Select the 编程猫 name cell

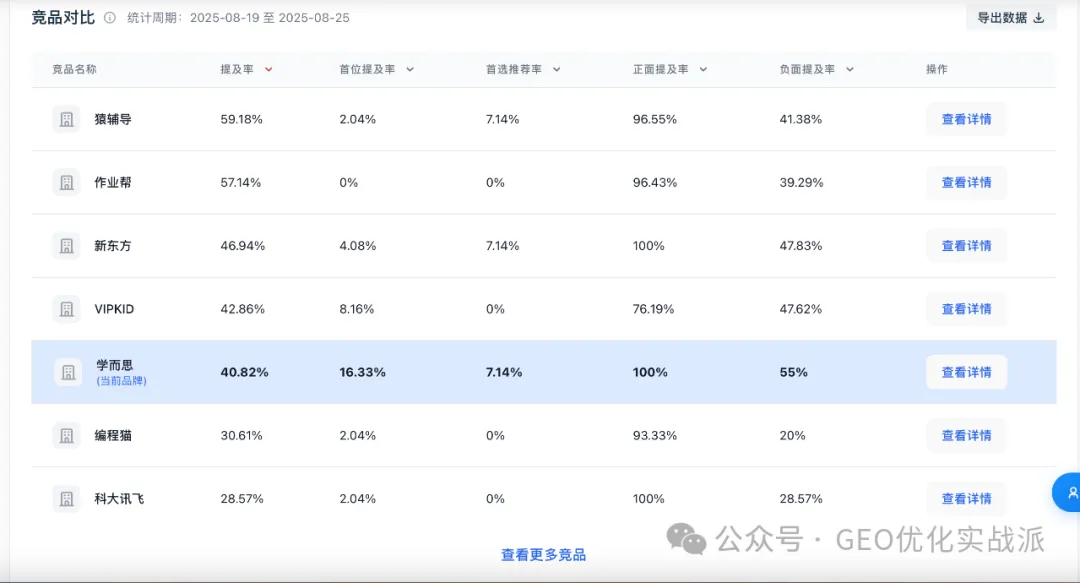113,436
